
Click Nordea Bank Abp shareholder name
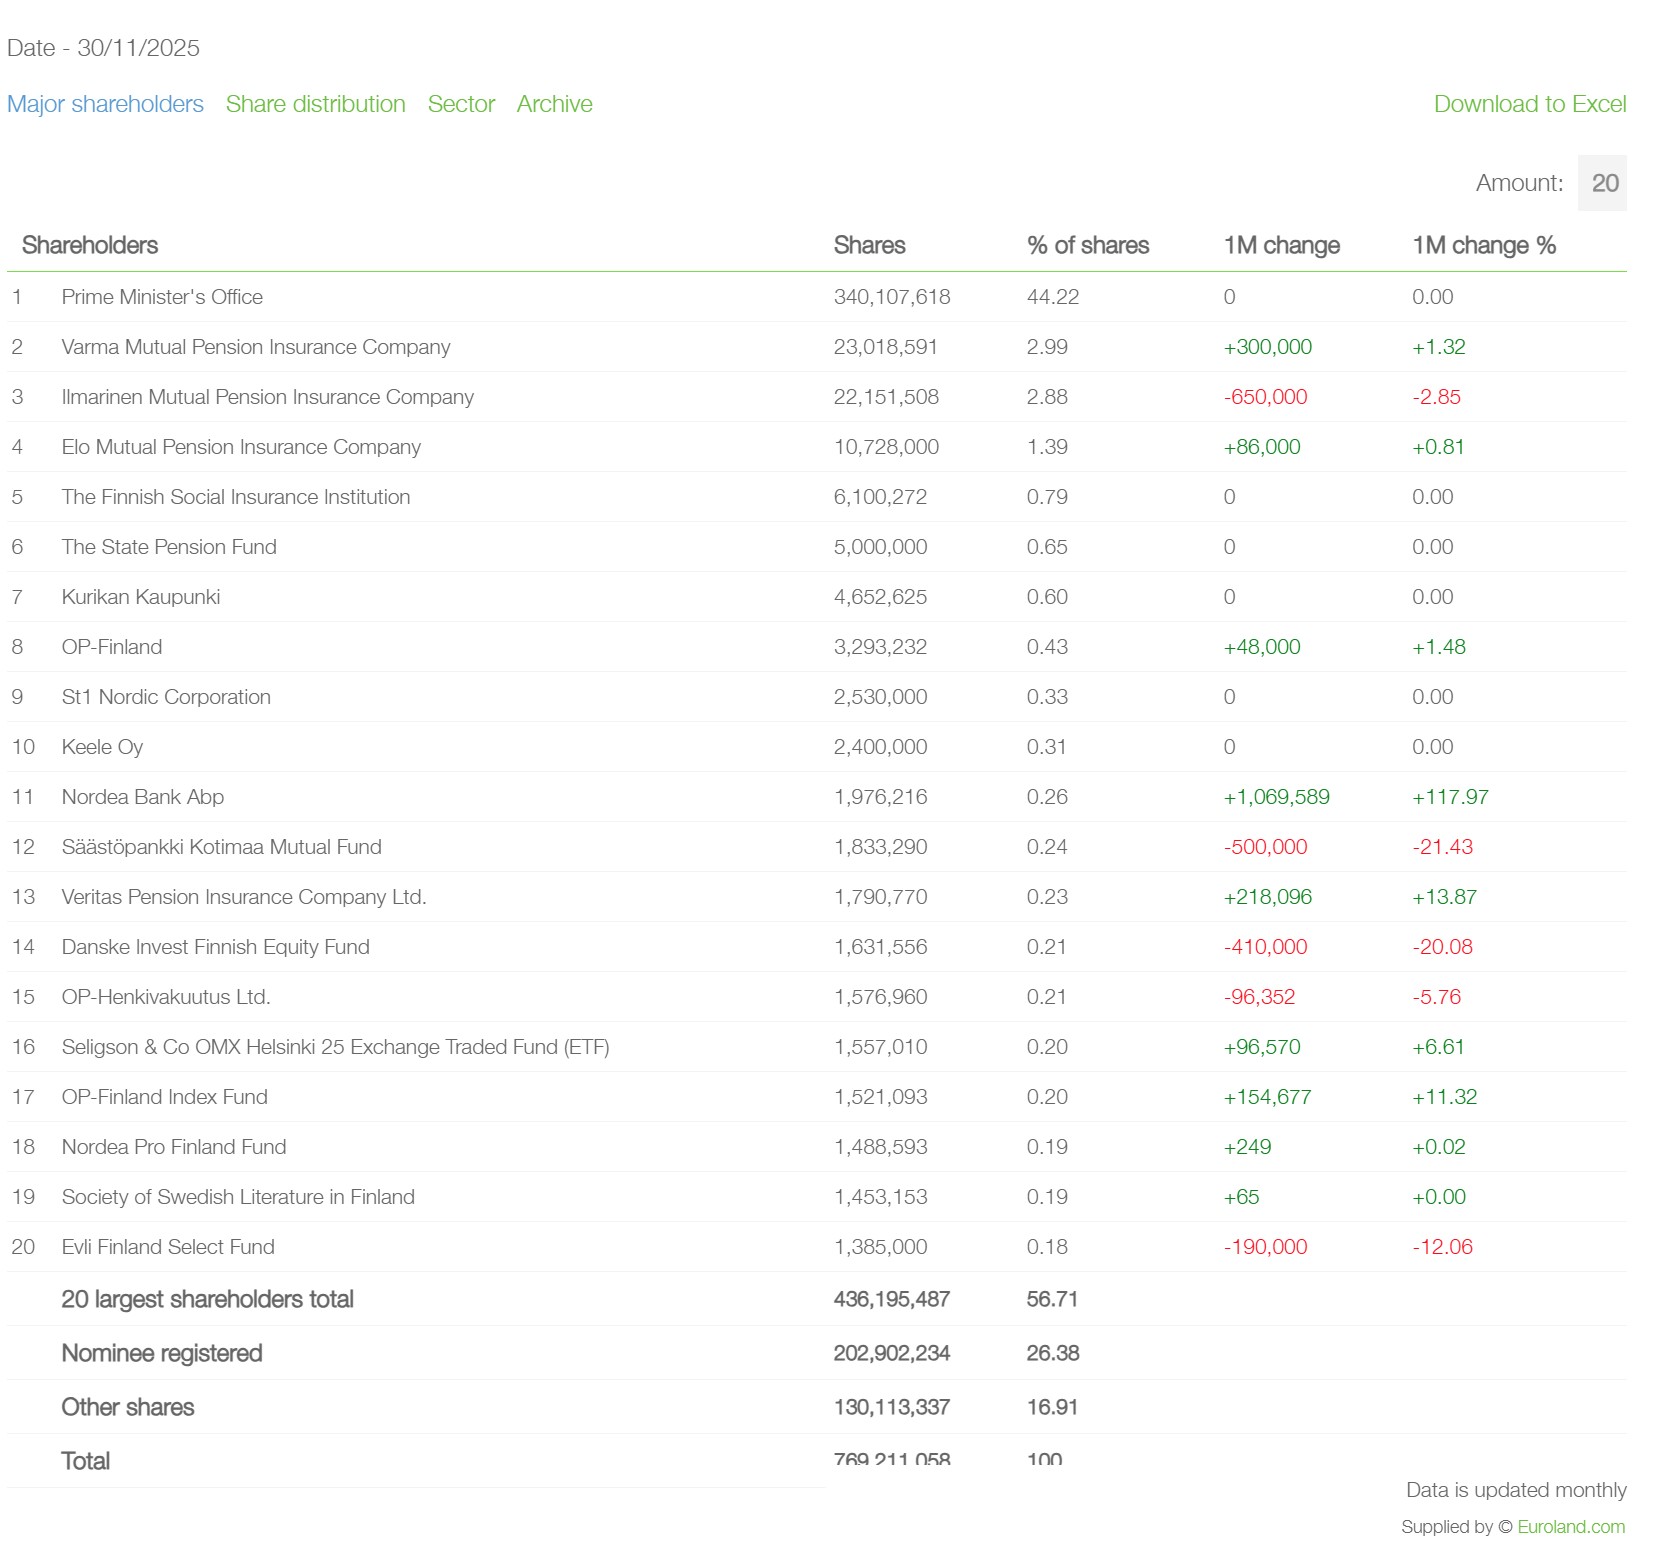pyautogui.click(x=143, y=797)
